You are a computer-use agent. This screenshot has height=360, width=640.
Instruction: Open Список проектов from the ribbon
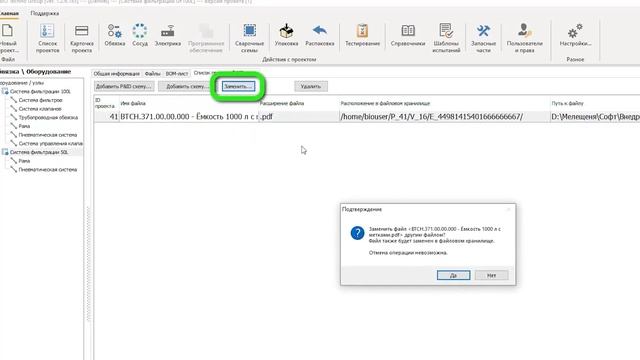point(47,38)
